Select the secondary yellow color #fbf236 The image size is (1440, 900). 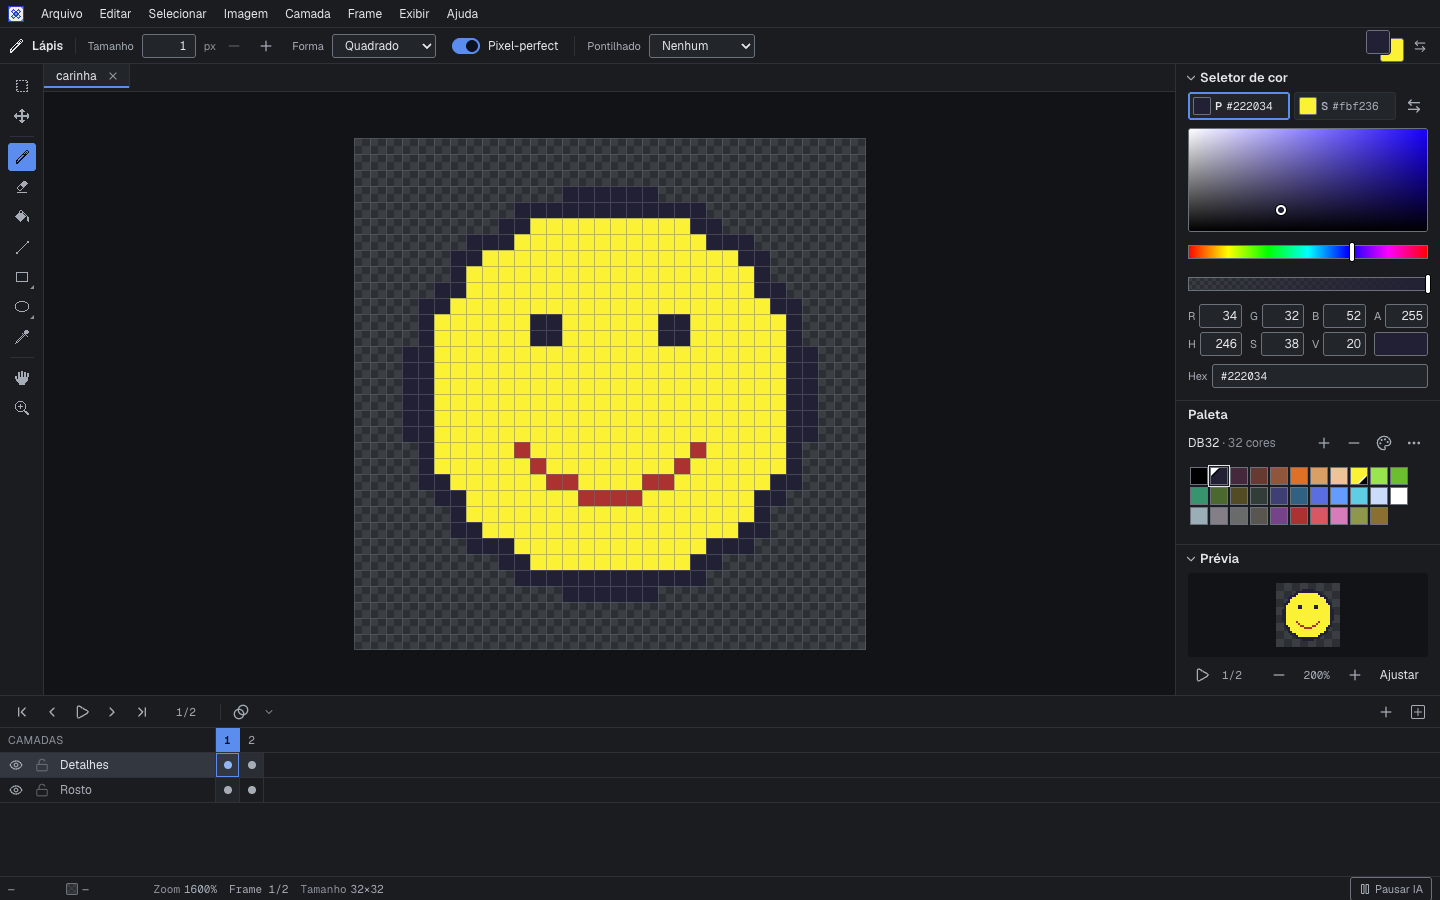[1344, 106]
